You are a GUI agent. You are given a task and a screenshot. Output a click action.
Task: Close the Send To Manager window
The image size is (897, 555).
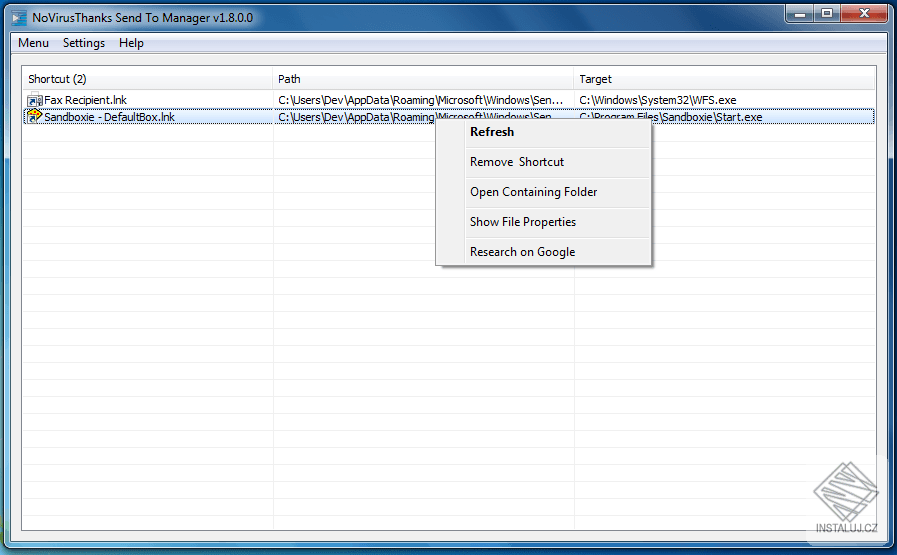864,14
